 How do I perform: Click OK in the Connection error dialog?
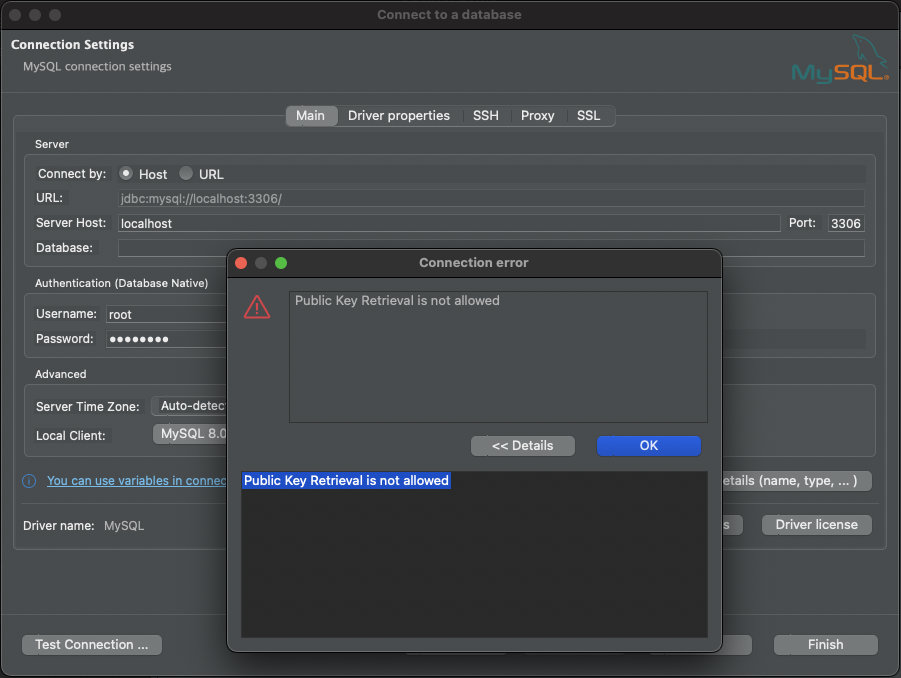point(649,446)
